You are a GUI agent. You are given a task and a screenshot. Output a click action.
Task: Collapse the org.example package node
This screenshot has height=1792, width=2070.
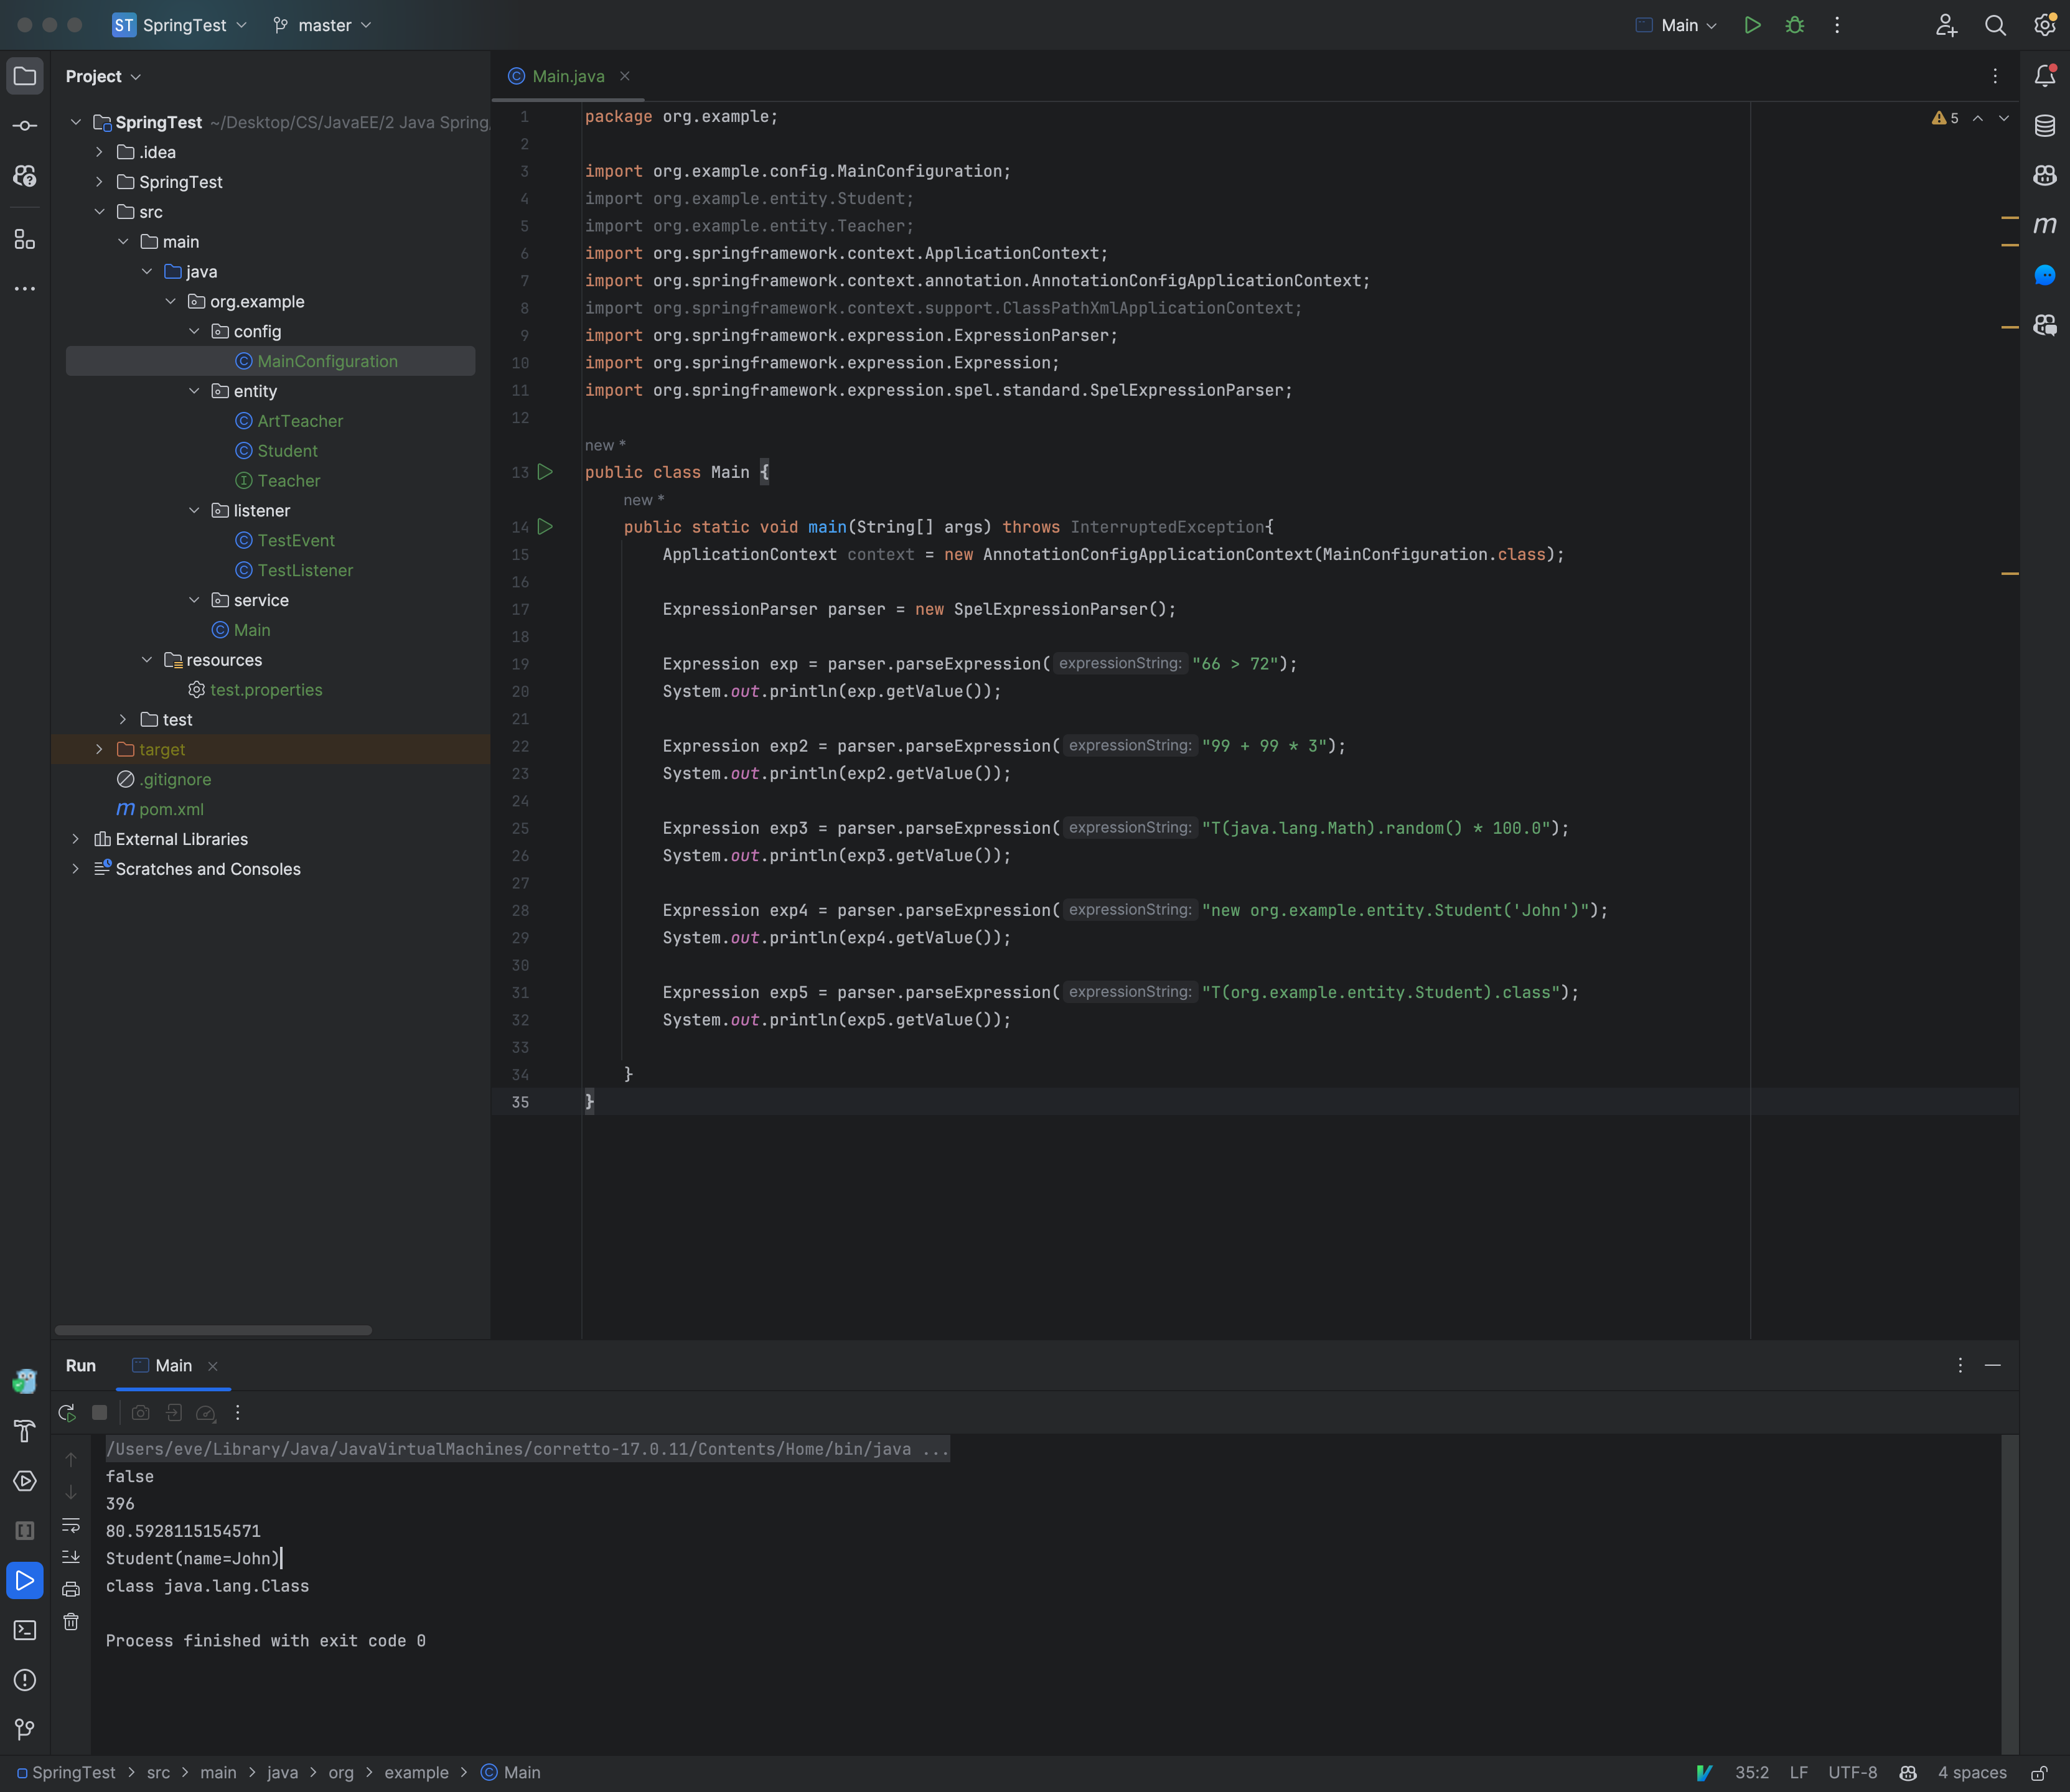point(171,301)
